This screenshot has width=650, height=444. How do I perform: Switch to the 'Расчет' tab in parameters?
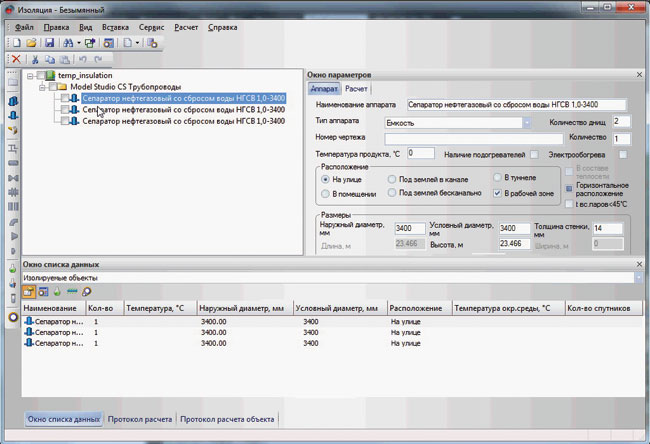coord(356,89)
